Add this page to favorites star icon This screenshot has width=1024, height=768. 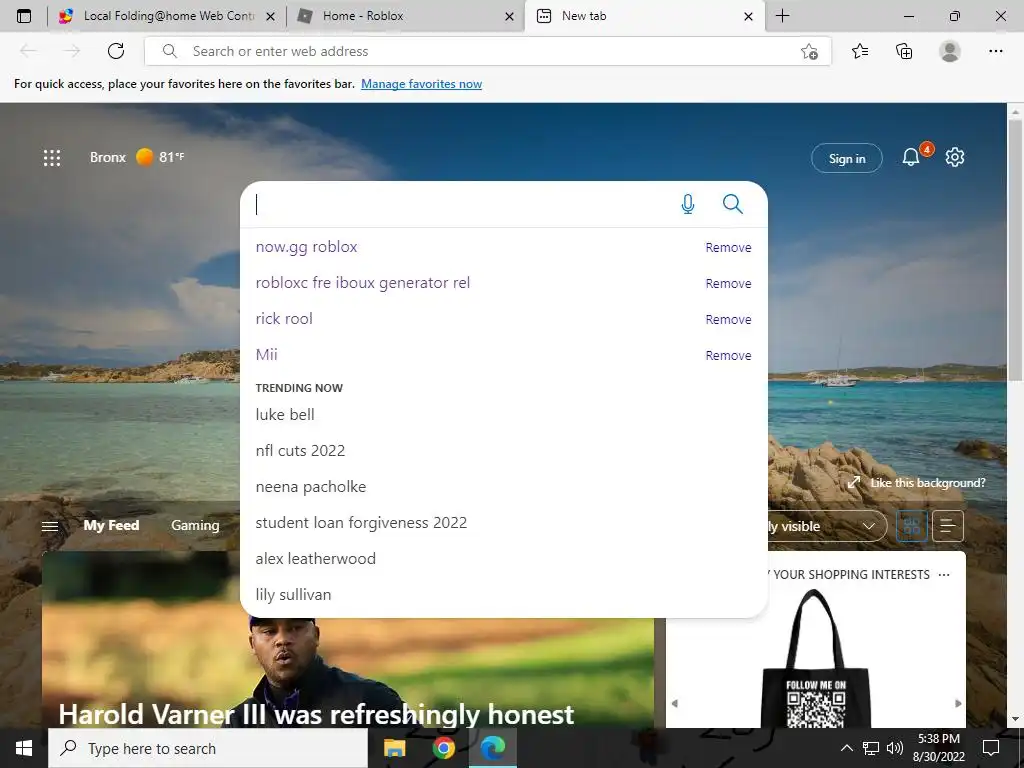click(x=809, y=52)
